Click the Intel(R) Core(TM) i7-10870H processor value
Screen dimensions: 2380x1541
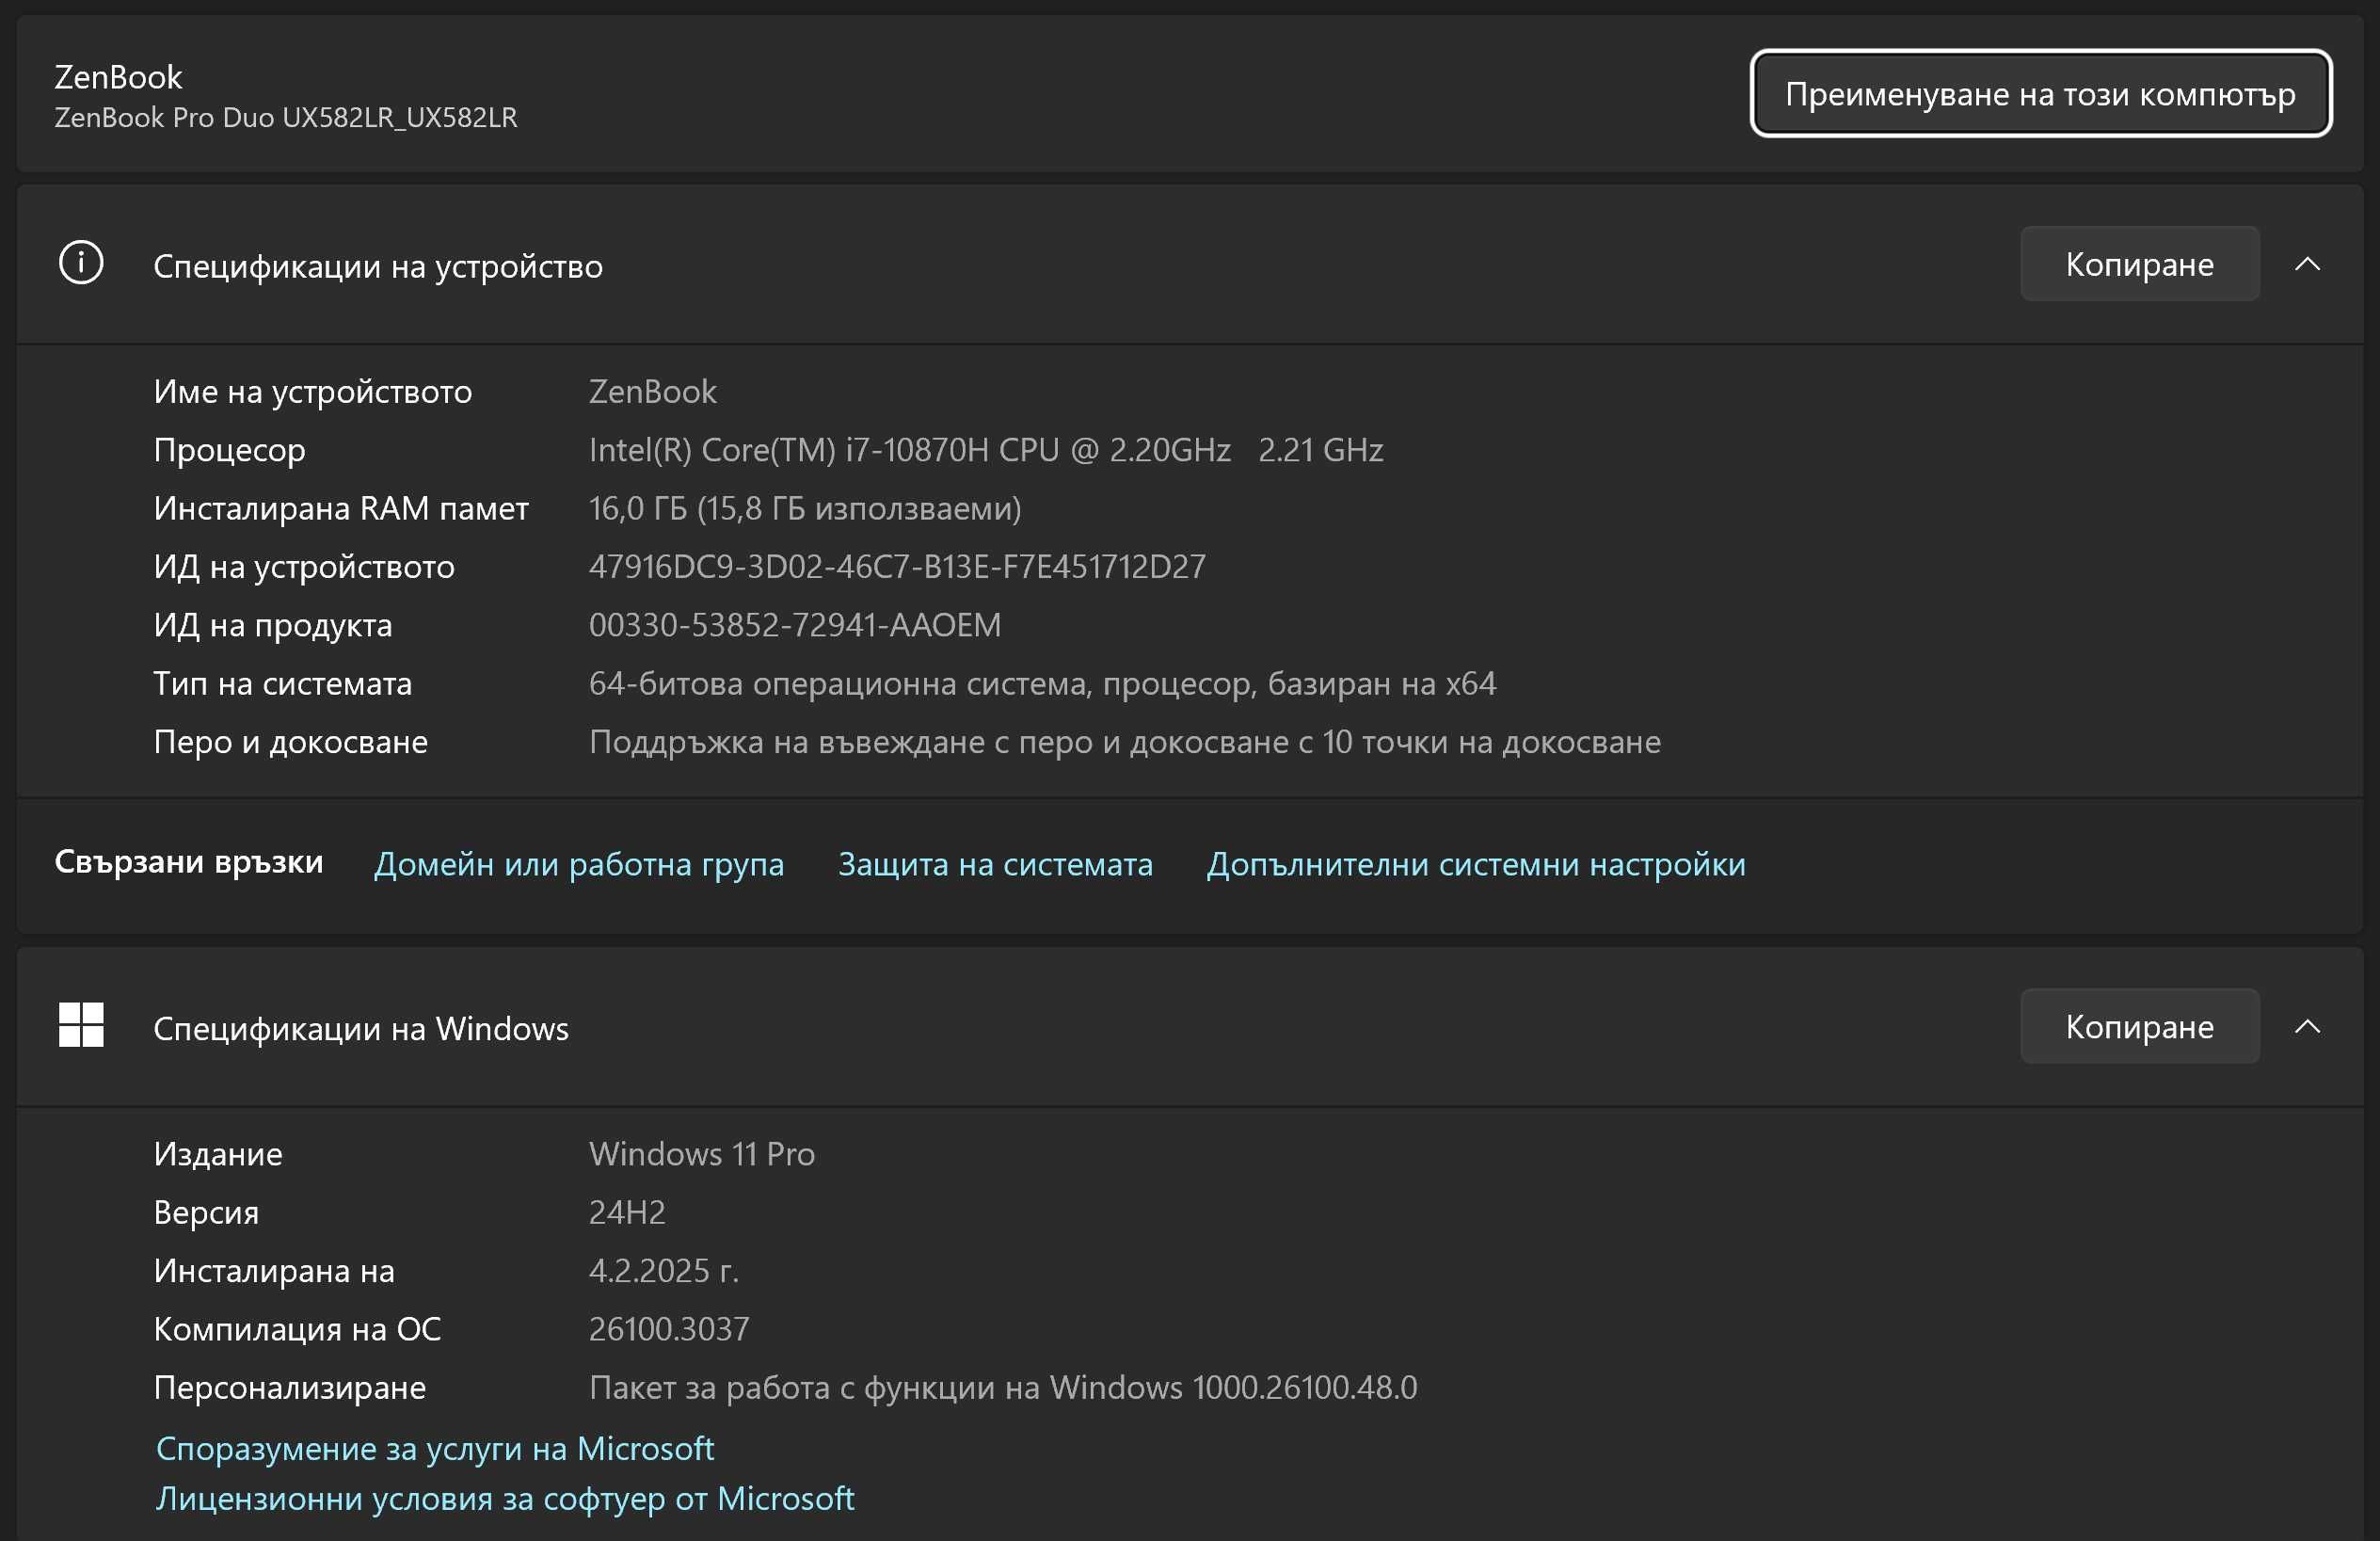(986, 451)
